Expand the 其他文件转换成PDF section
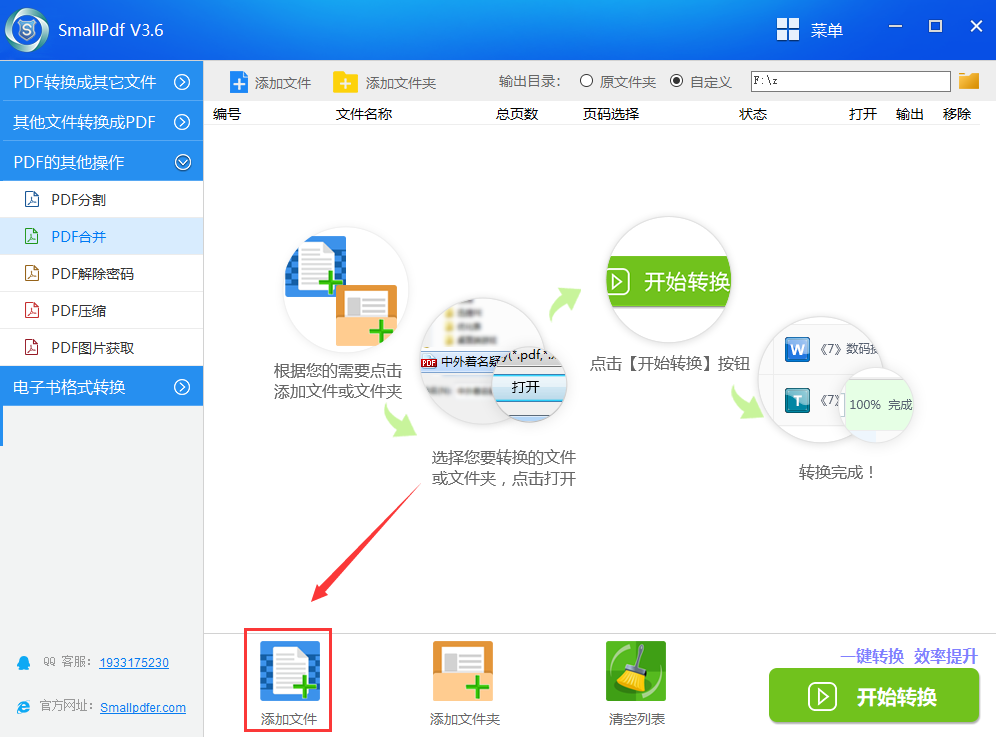The height and width of the screenshot is (737, 996). (102, 122)
